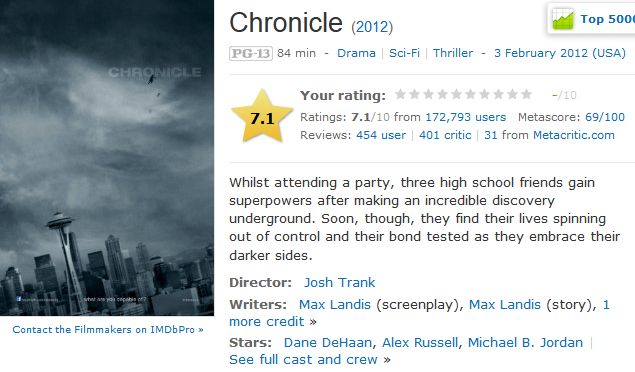This screenshot has width=635, height=372.
Task: Open the Drama genre link
Action: pos(356,53)
